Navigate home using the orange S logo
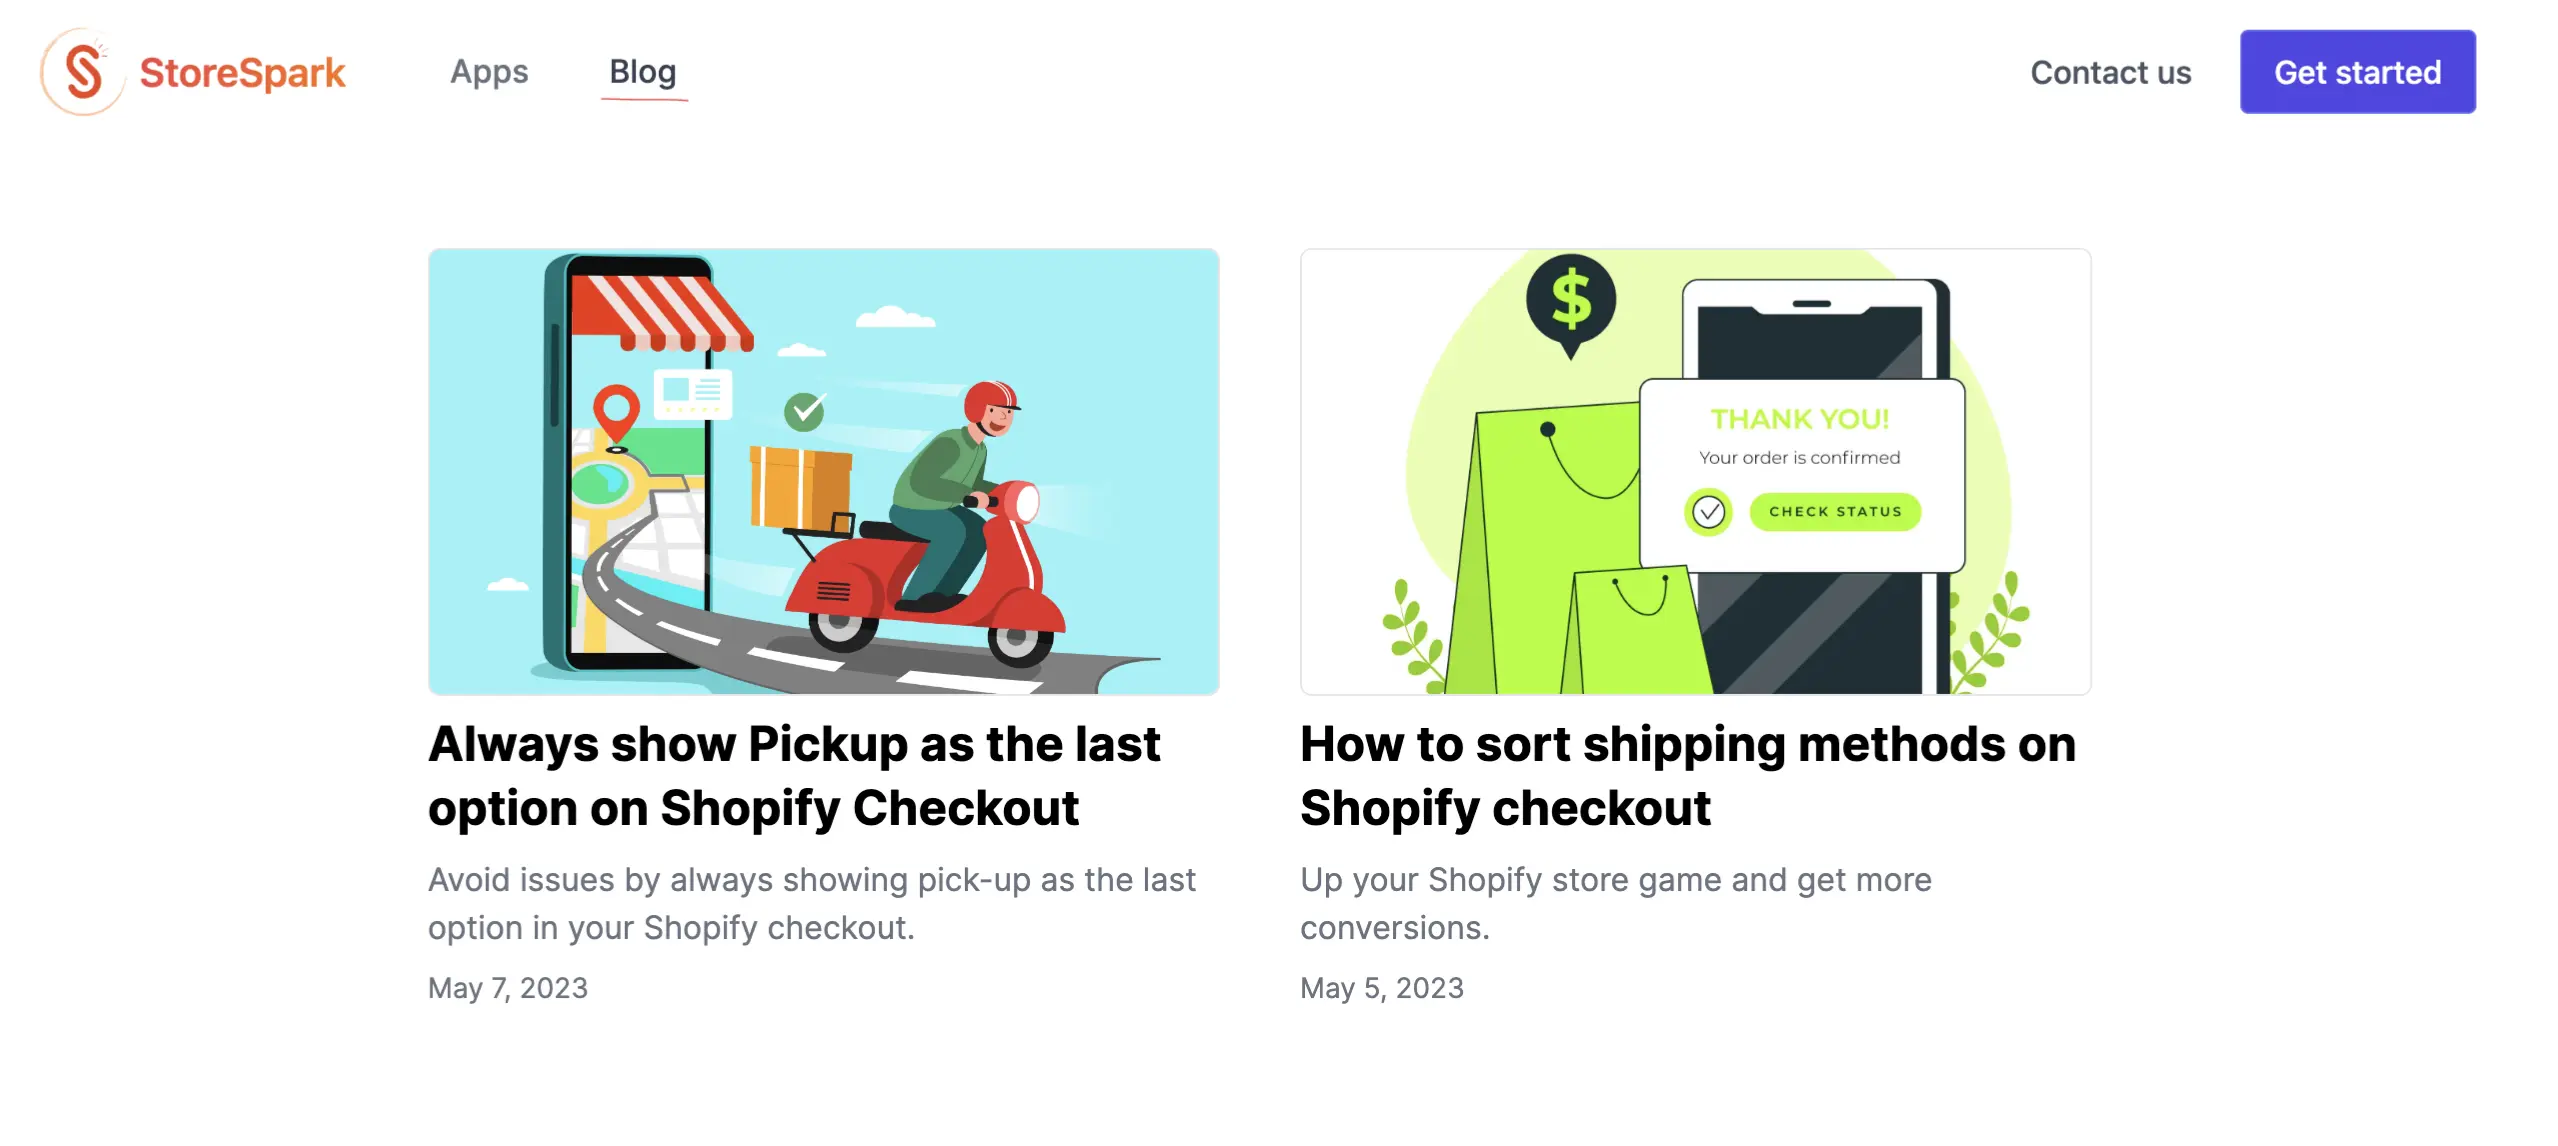 tap(82, 71)
